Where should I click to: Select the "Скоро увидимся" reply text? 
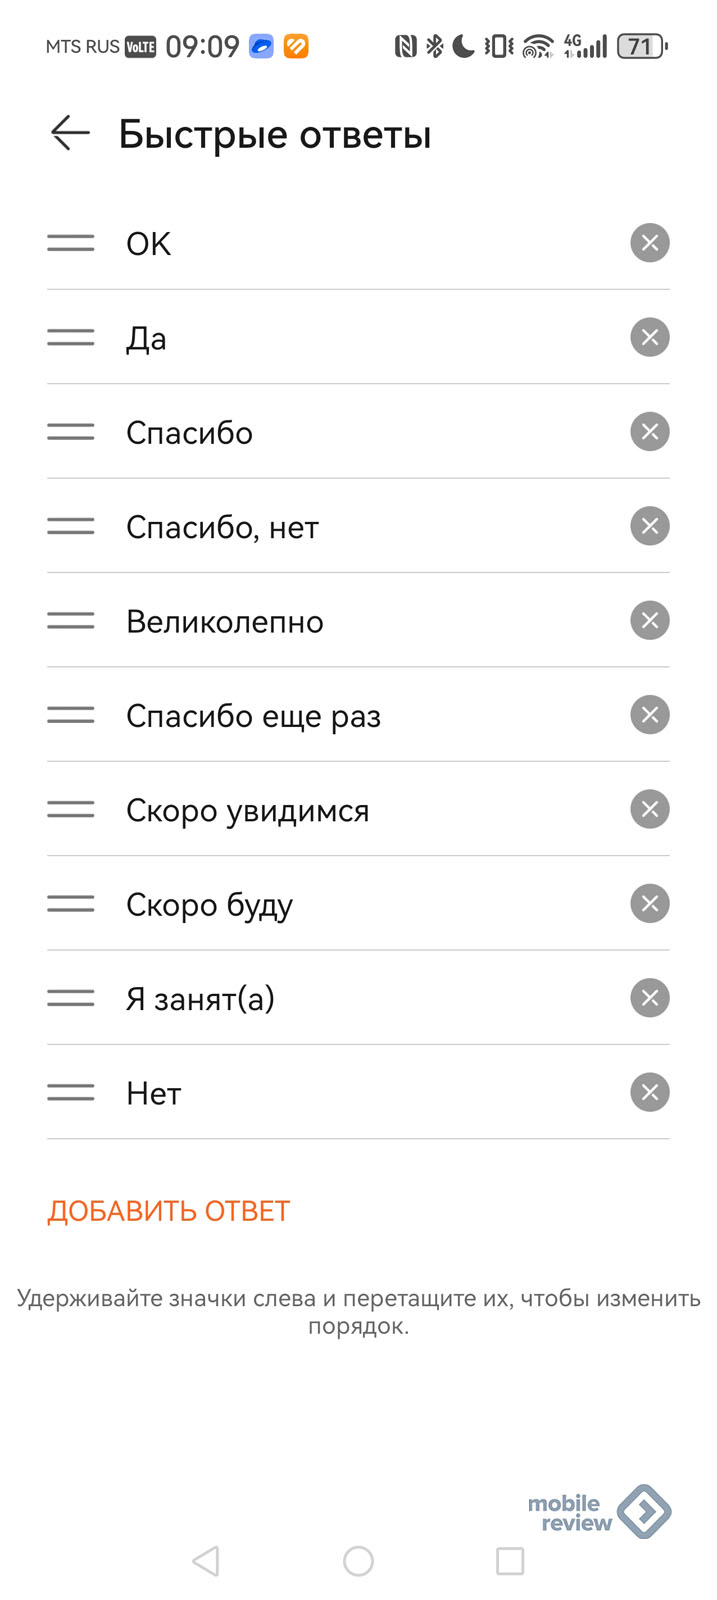click(x=247, y=810)
